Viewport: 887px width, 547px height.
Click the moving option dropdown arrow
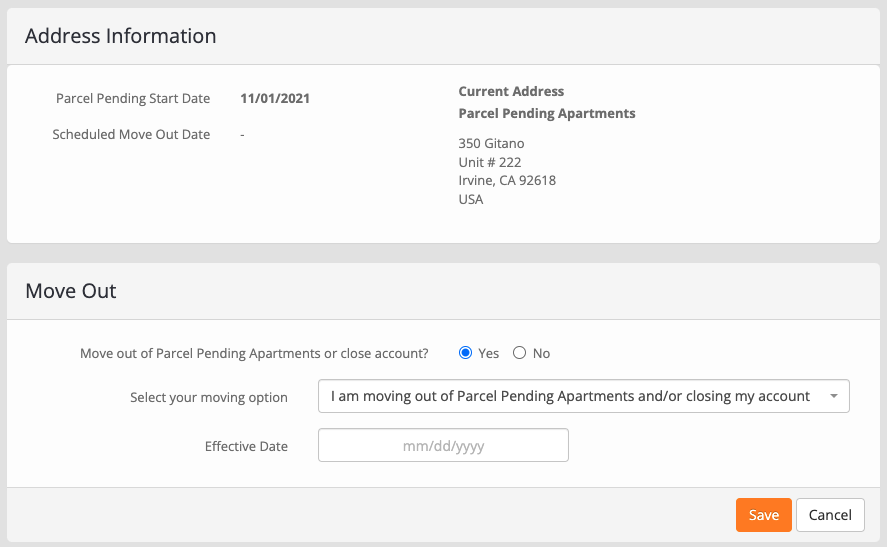833,396
